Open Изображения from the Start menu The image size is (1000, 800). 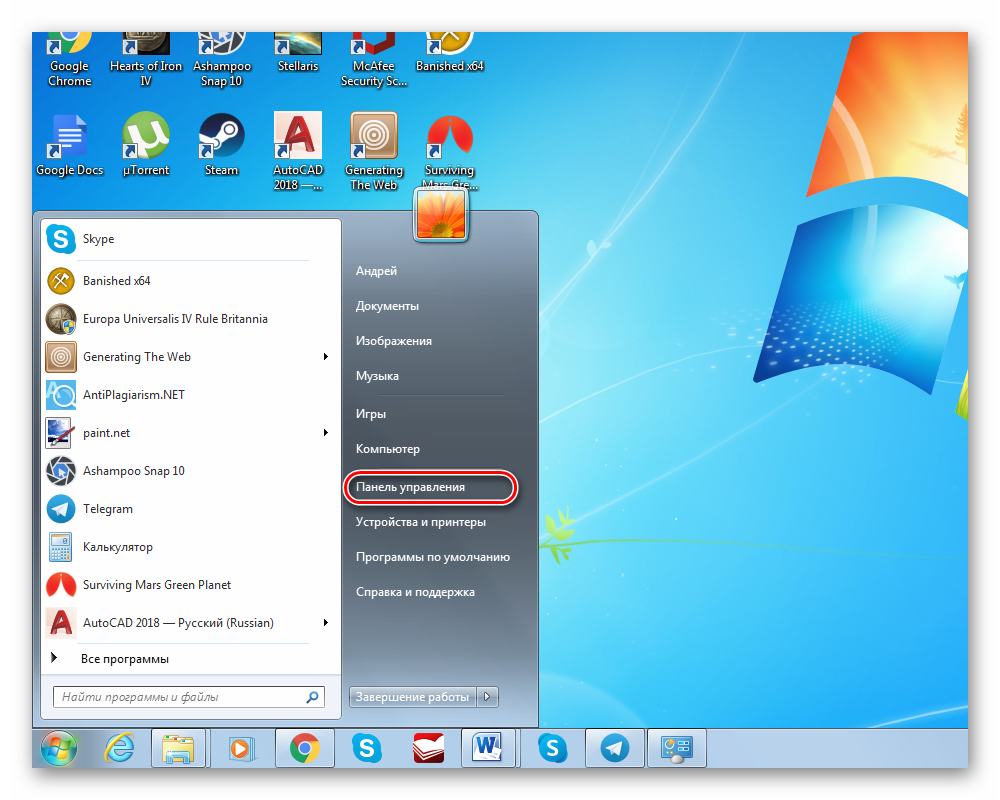coord(393,341)
